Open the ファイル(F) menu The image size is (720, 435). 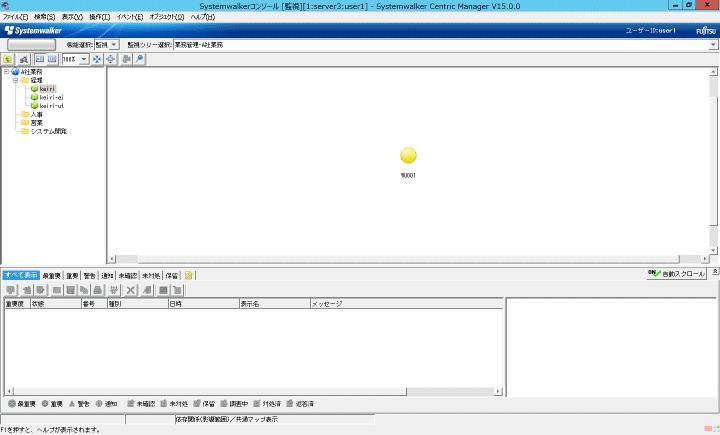(x=15, y=17)
